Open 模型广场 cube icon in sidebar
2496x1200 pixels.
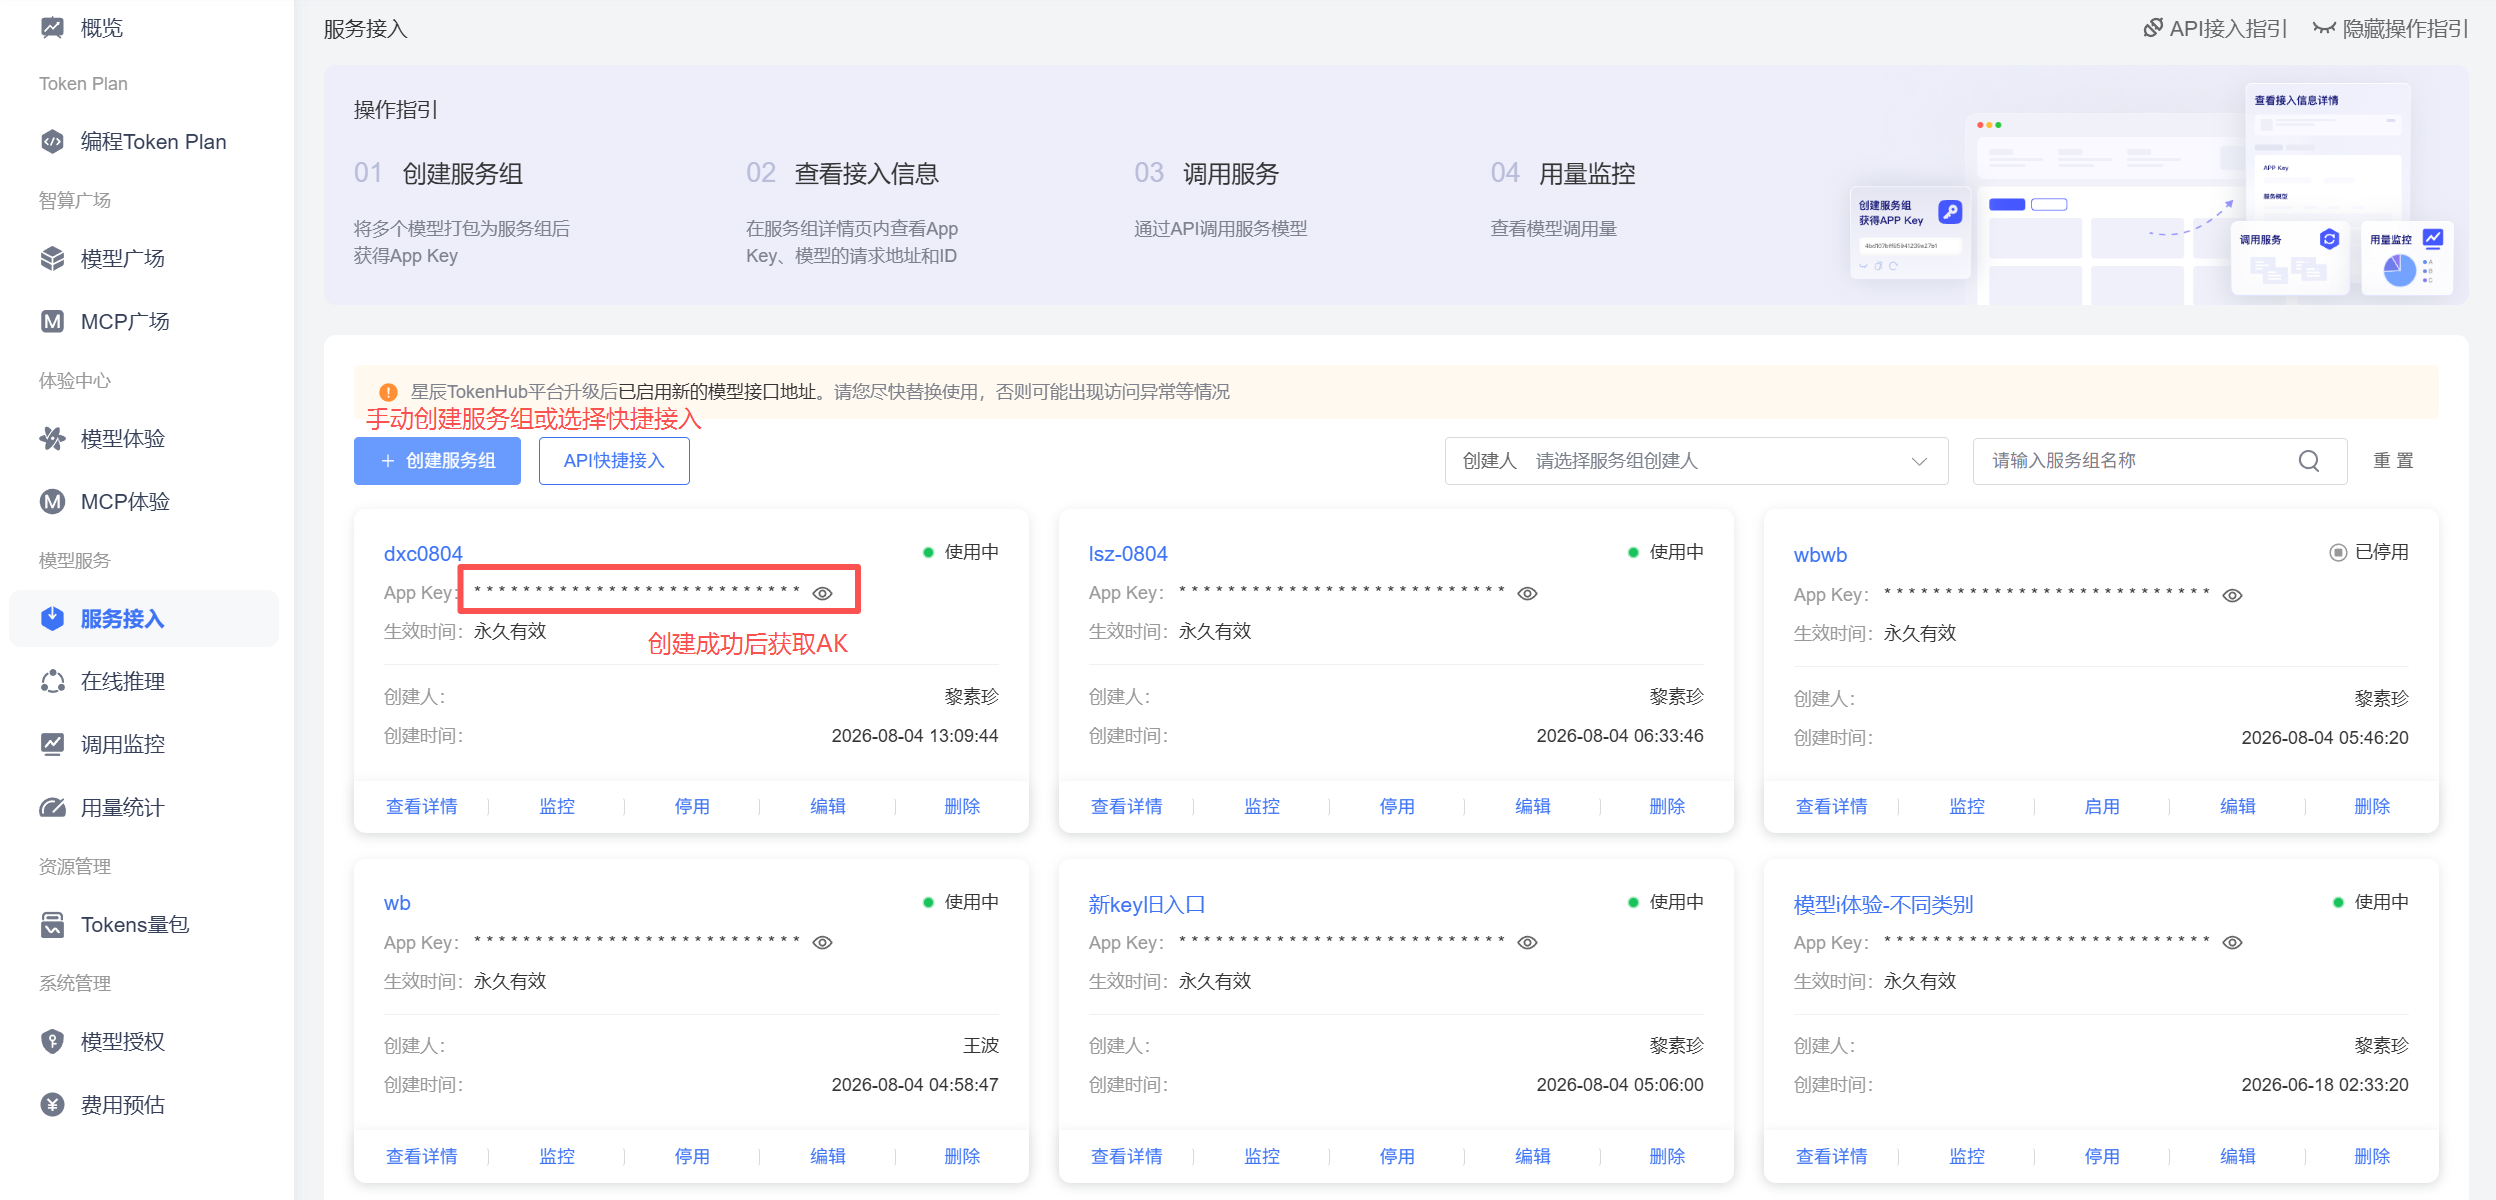tap(52, 258)
